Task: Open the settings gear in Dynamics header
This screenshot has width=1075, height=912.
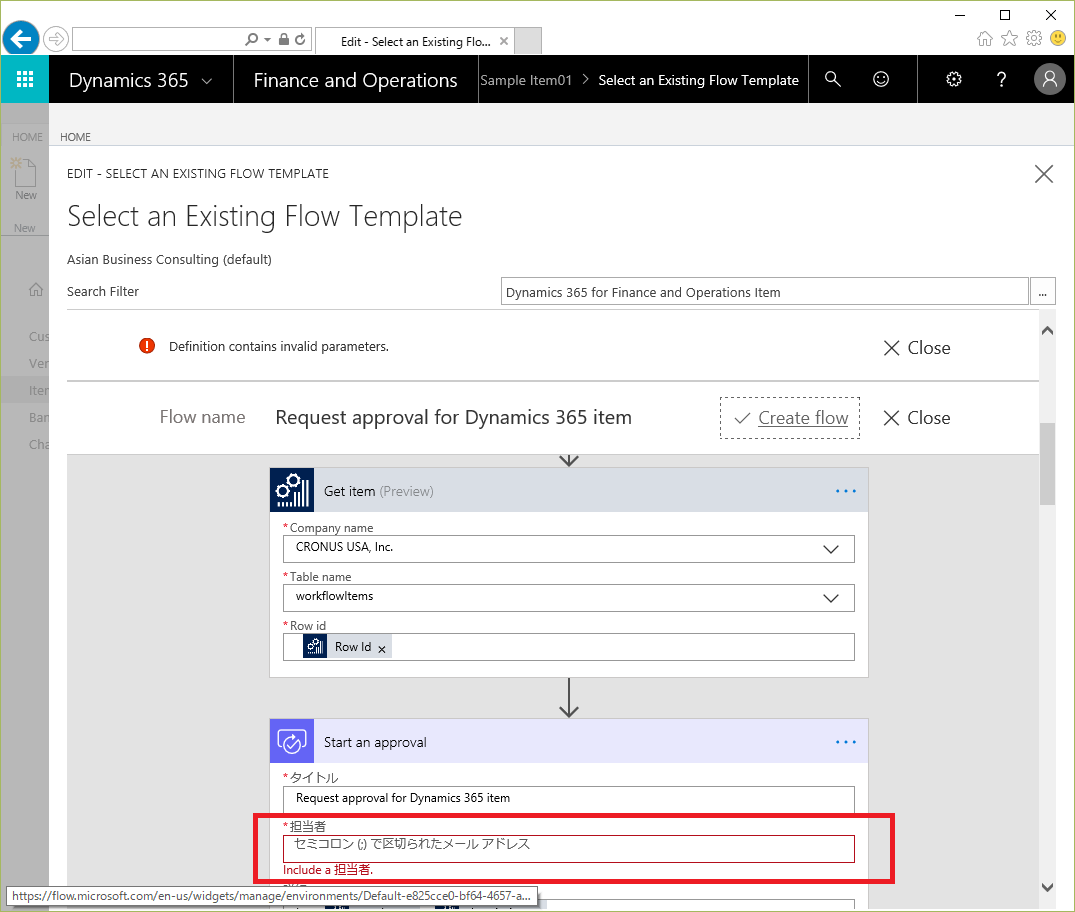Action: [954, 80]
